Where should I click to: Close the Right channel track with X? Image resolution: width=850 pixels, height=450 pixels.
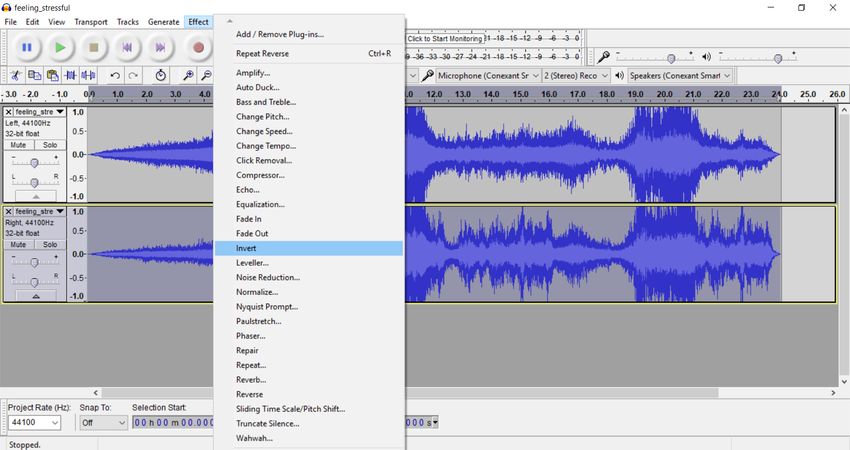click(x=9, y=211)
